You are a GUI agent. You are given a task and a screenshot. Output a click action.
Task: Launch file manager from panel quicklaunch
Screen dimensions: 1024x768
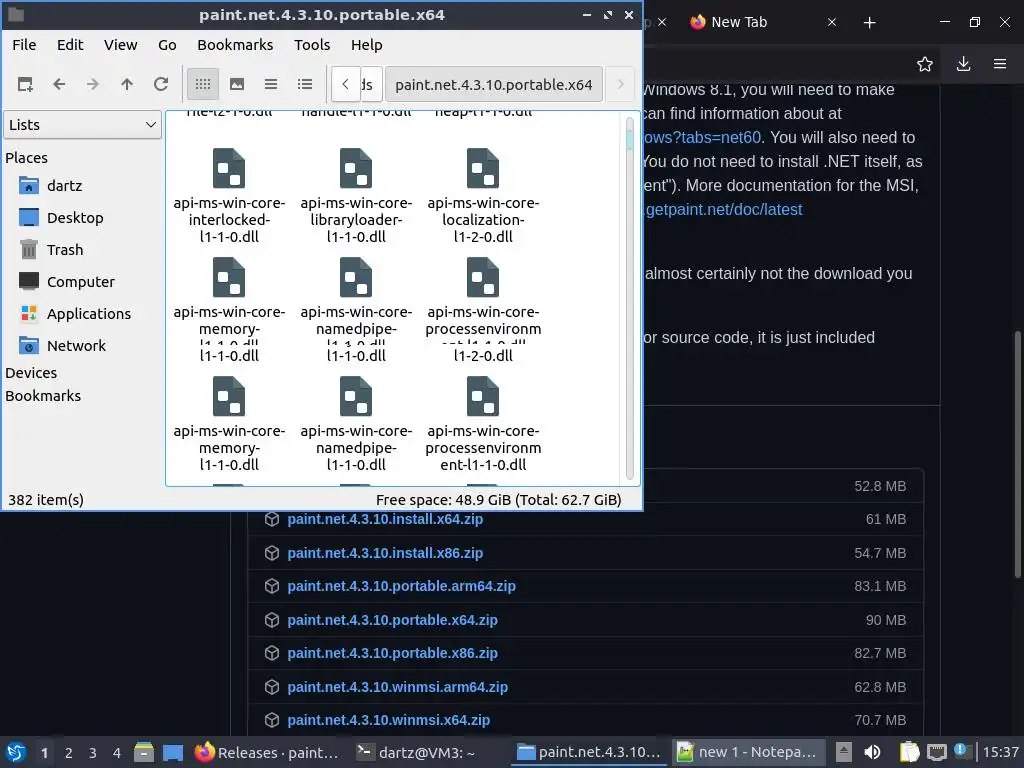(144, 752)
